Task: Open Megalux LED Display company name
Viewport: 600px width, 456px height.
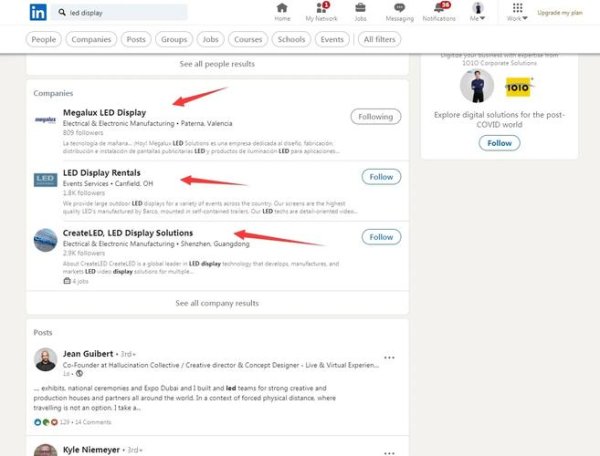Action: coord(104,112)
